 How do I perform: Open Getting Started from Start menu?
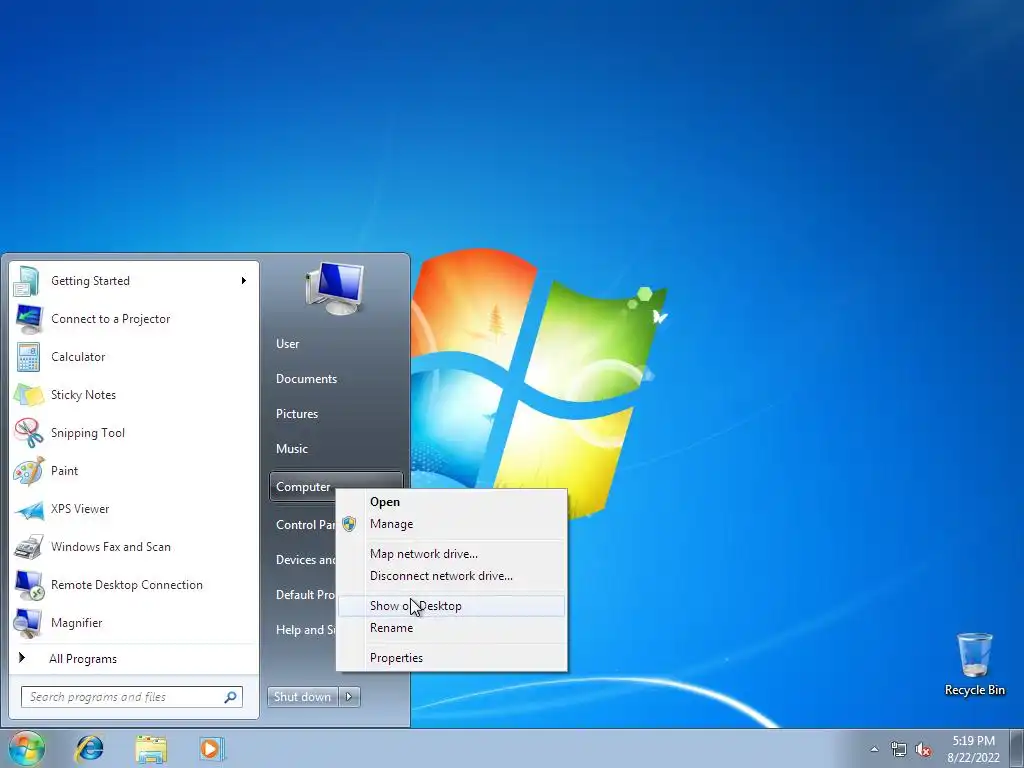click(134, 281)
